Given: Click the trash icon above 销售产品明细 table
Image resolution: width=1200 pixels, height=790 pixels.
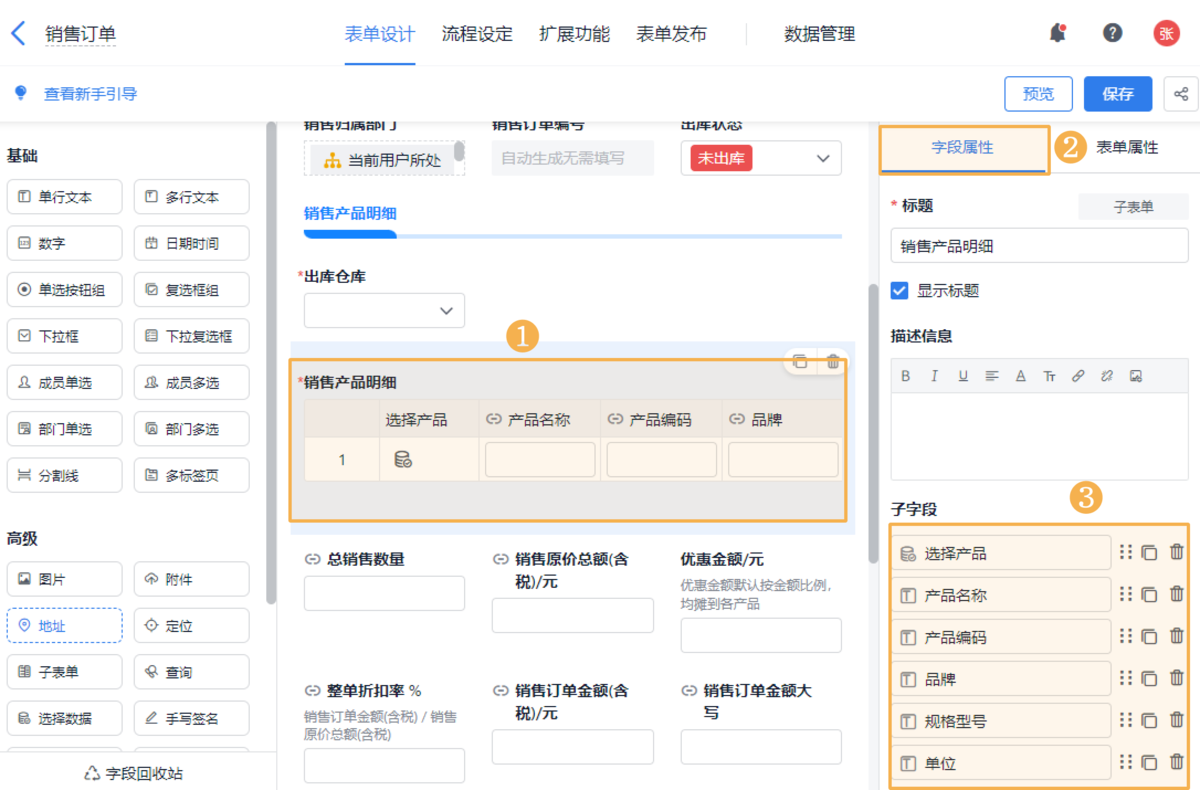Looking at the screenshot, I should coord(832,362).
